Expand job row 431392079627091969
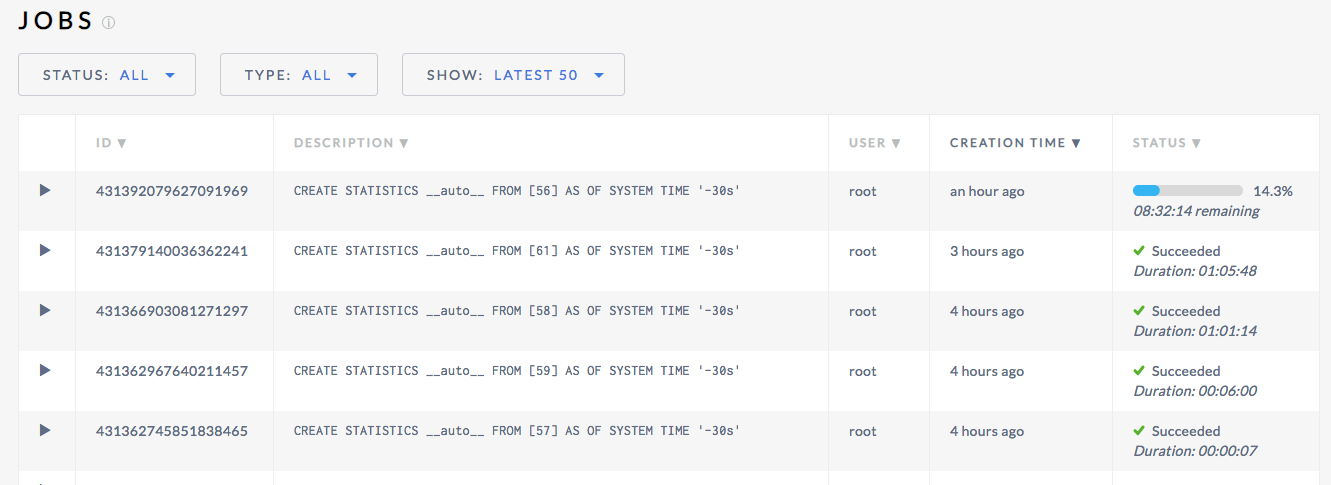1331x485 pixels. point(45,190)
